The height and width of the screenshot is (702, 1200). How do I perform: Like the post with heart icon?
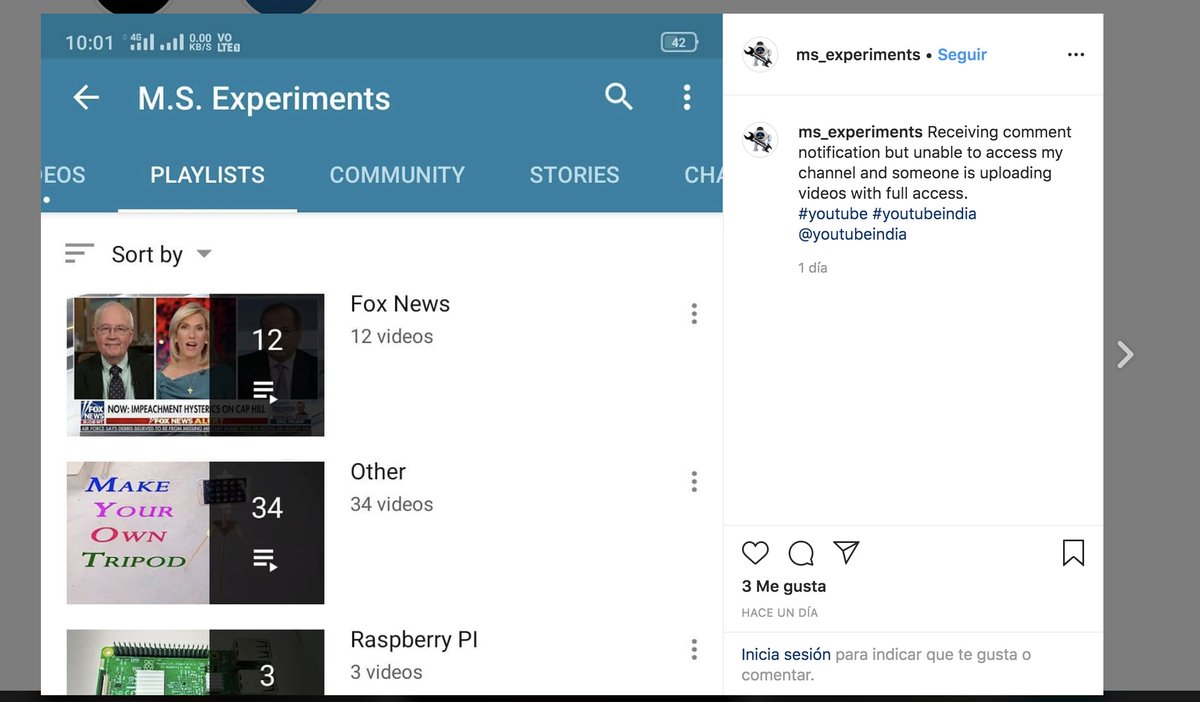click(x=756, y=553)
